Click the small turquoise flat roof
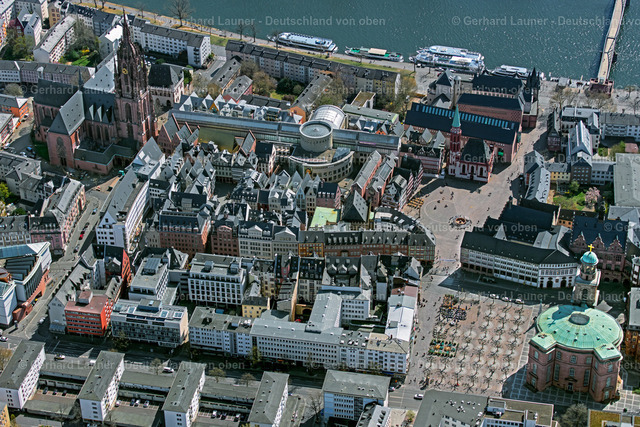The image size is (640, 427). tap(324, 216)
